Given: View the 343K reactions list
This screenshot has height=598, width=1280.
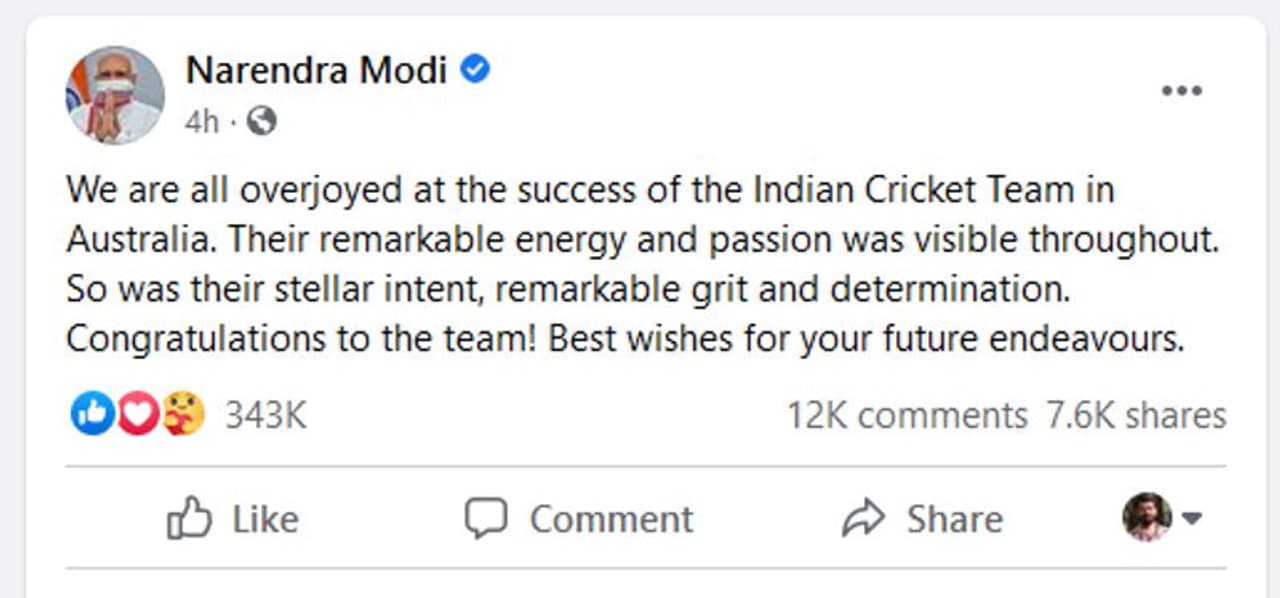Looking at the screenshot, I should click(265, 415).
